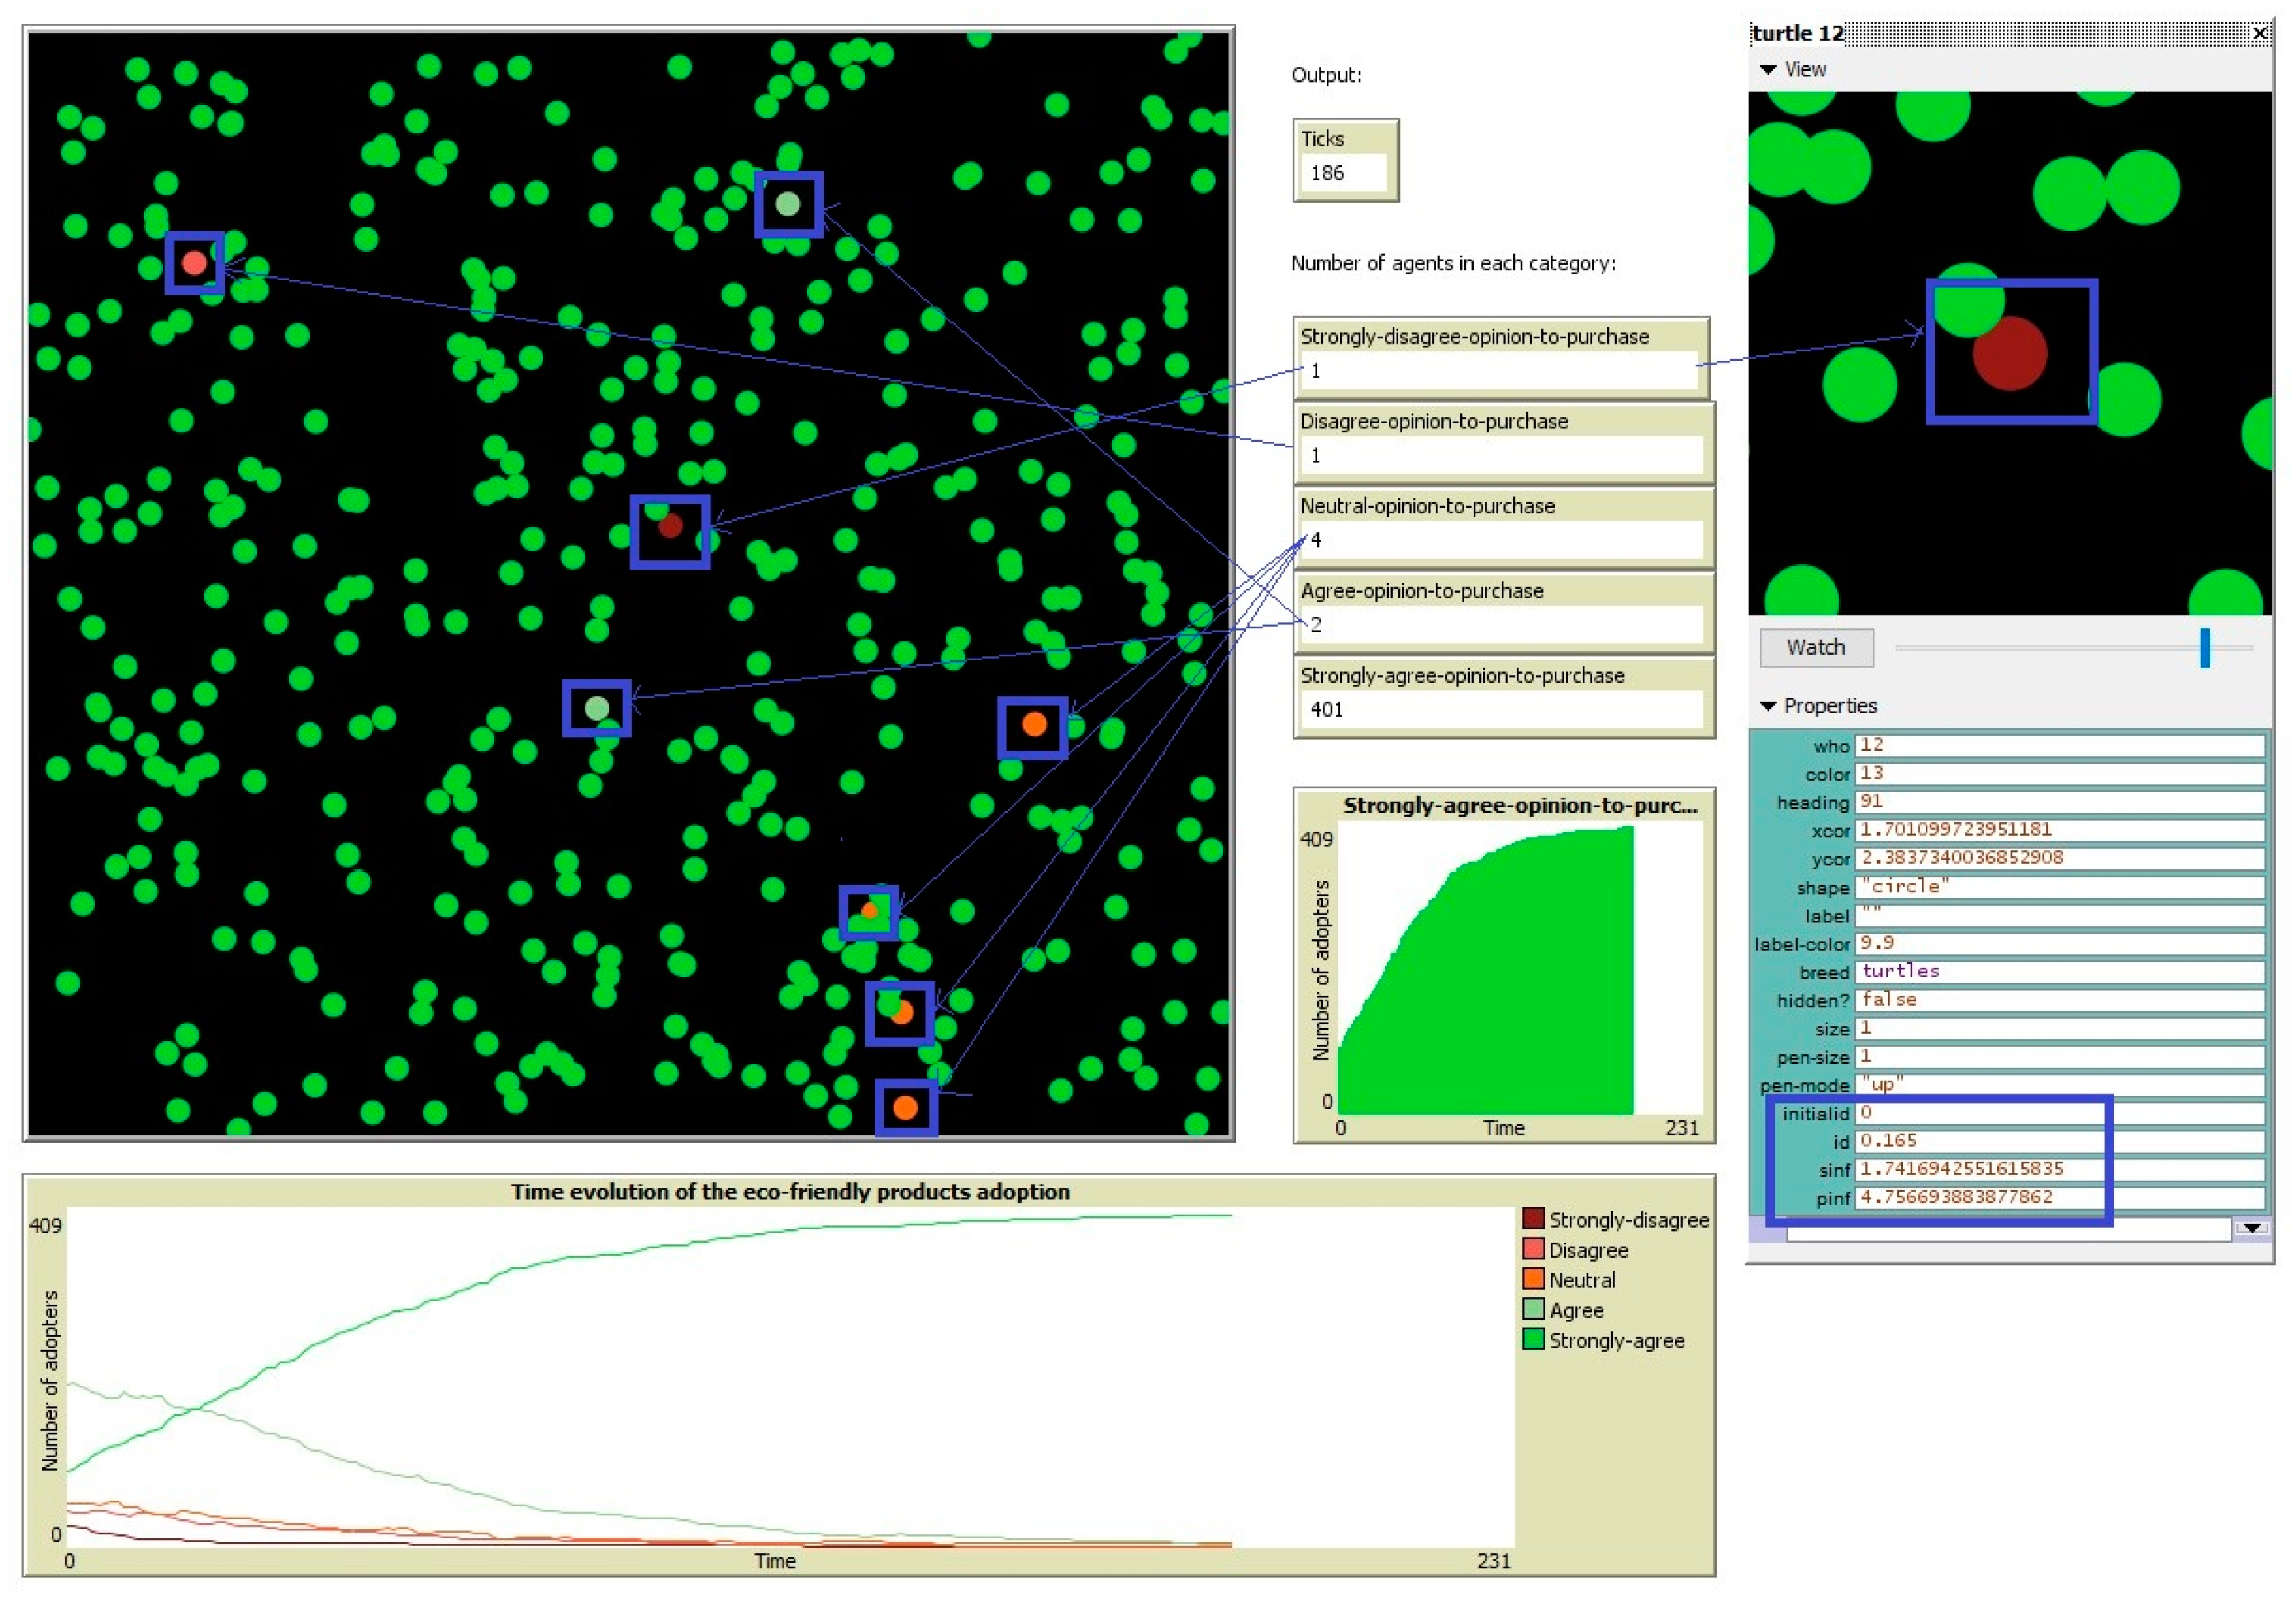Viewport: 2296px width, 1597px height.
Task: Click the dark red turtle in inspector view
Action: click(x=2009, y=353)
